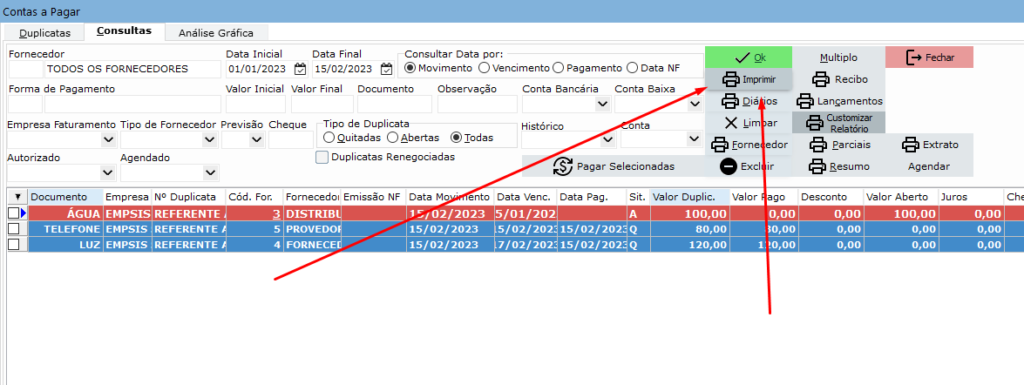Screen dimensions: 1024x385
Task: Open the Agendado dropdown
Action: pyautogui.click(x=210, y=173)
